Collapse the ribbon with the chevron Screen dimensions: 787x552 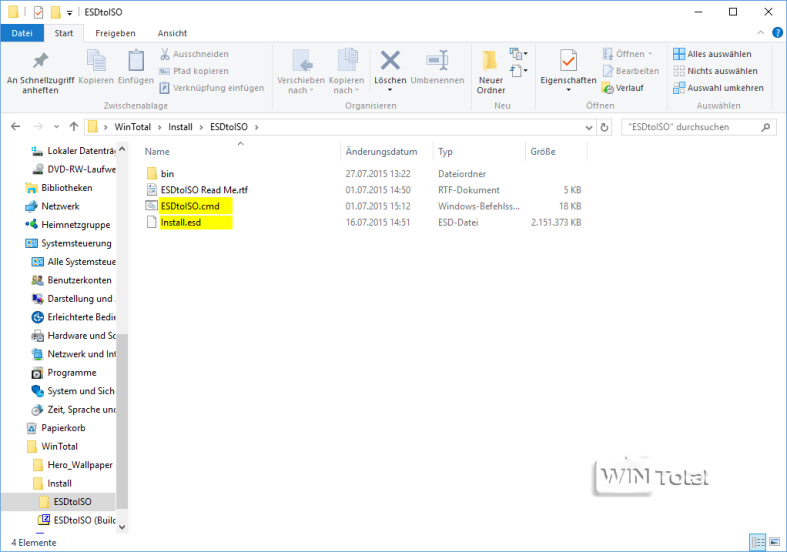pos(760,33)
